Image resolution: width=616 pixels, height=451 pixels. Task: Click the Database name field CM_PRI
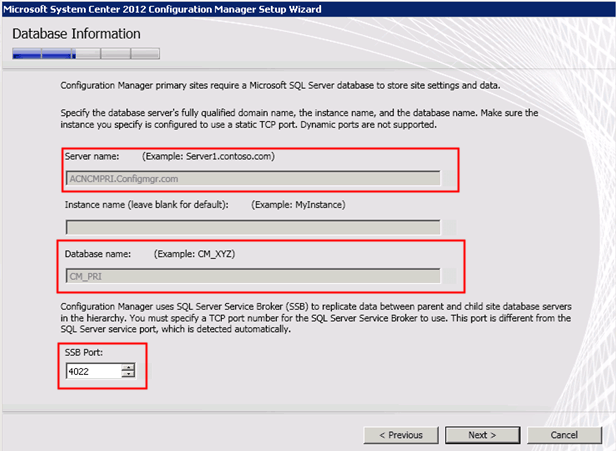coord(253,276)
